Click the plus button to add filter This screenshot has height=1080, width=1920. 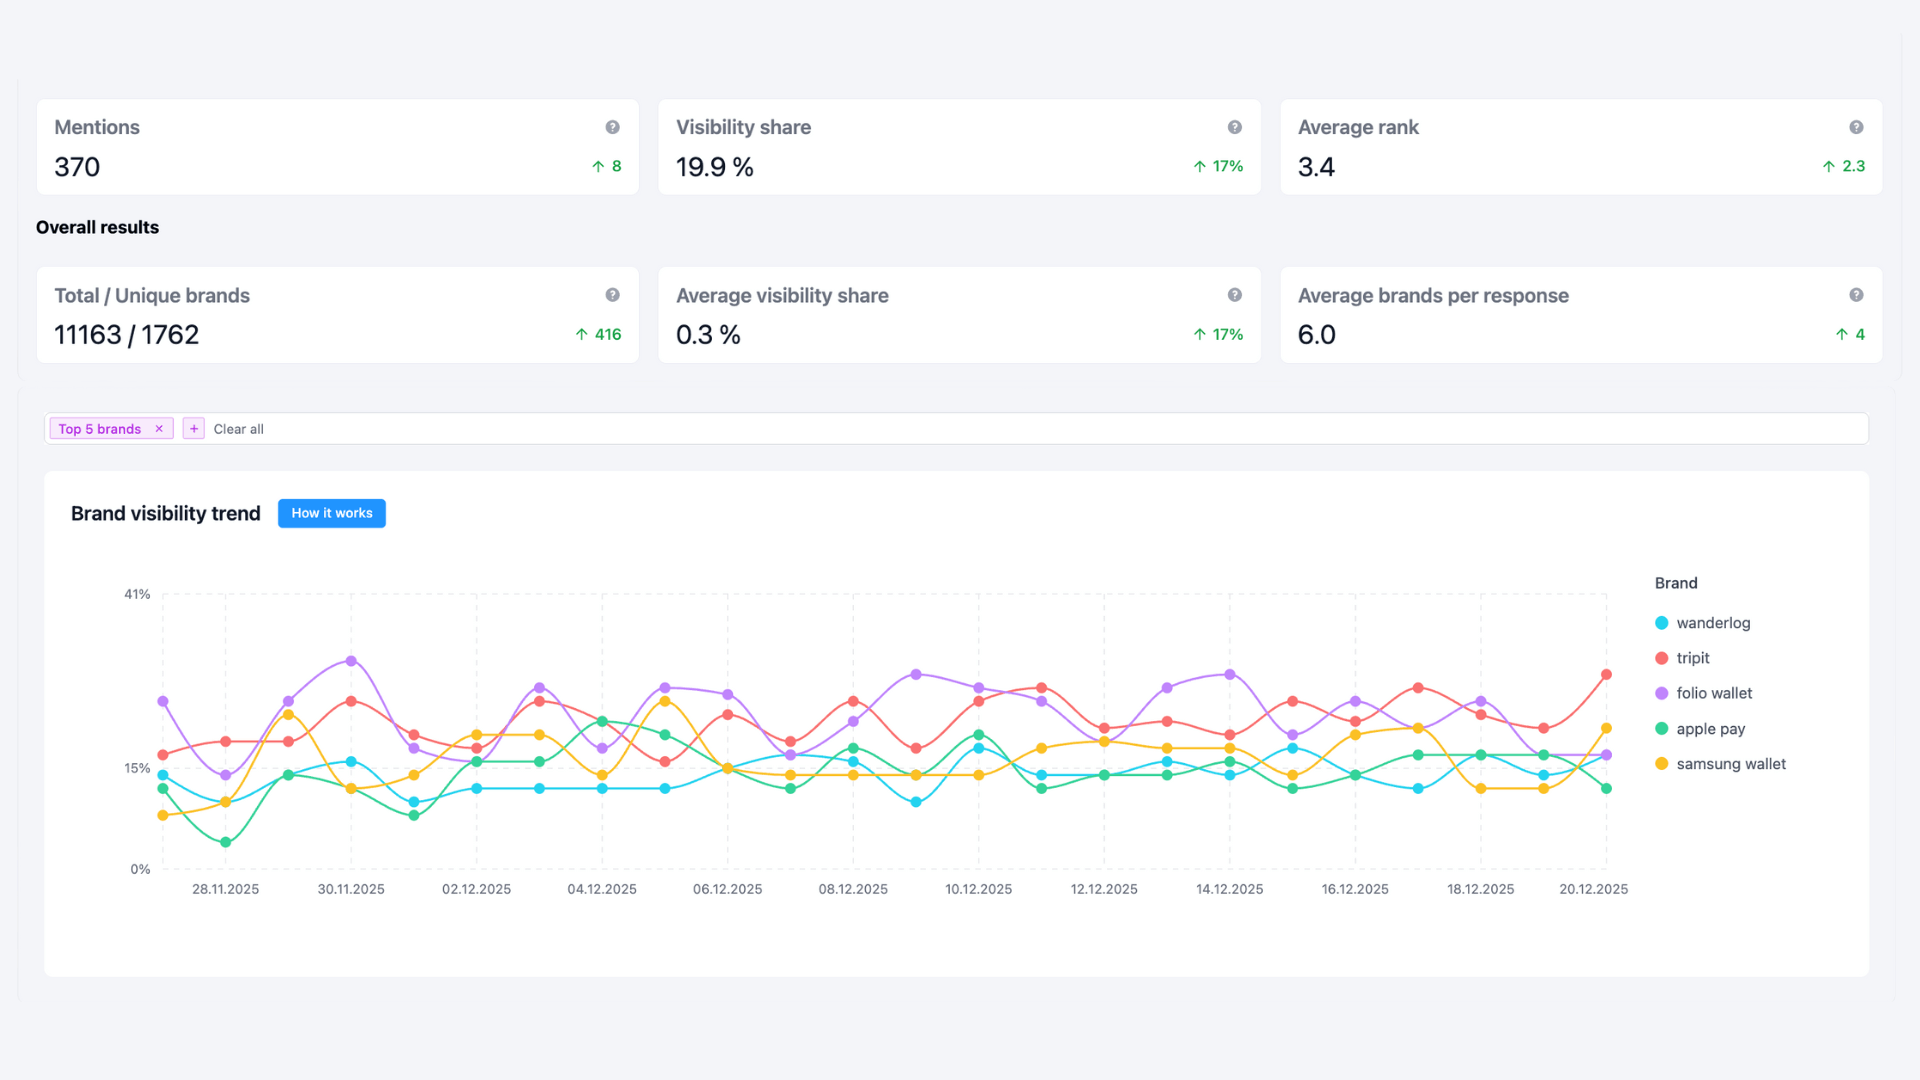[x=194, y=429]
